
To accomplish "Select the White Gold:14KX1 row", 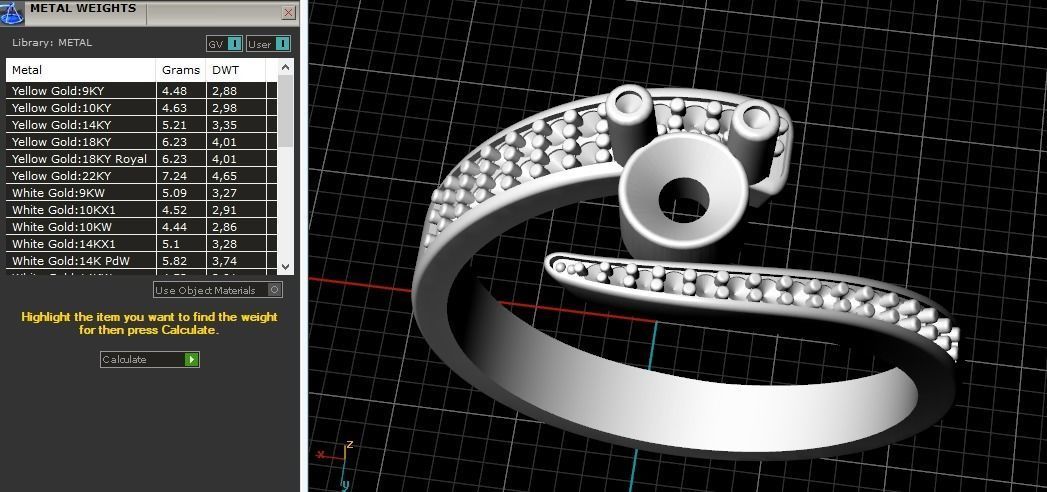I will pyautogui.click(x=142, y=244).
